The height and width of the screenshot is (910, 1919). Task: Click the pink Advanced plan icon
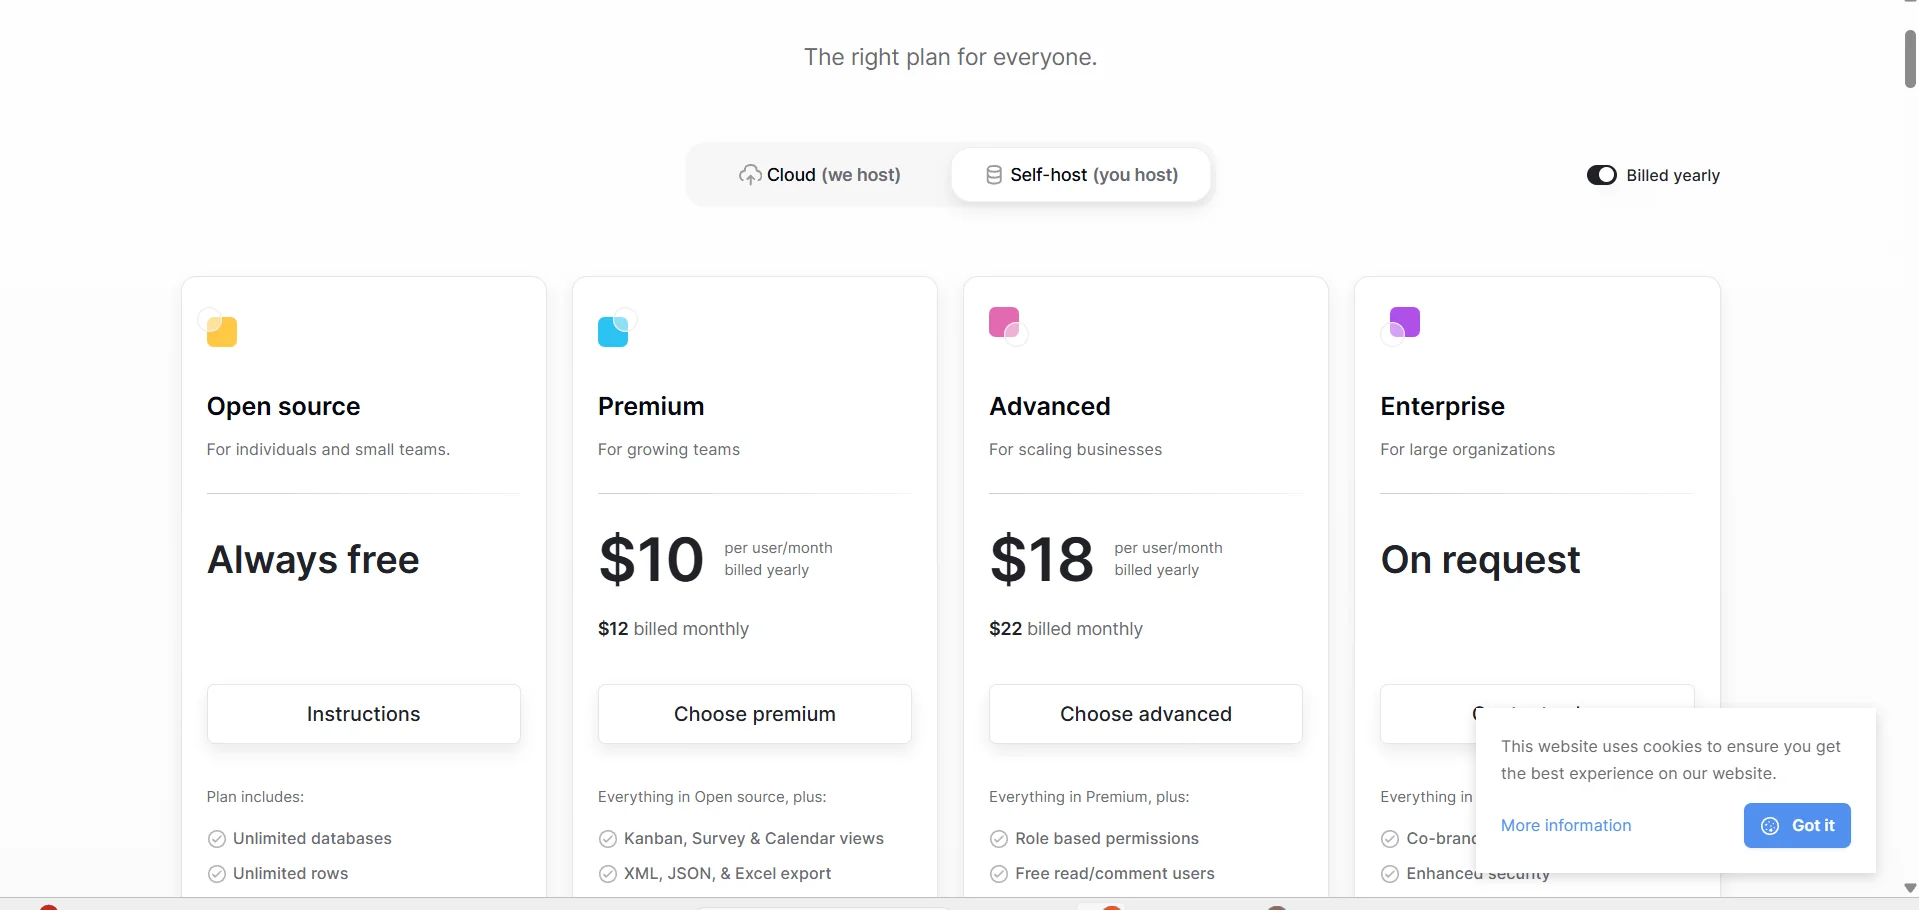tap(1005, 323)
